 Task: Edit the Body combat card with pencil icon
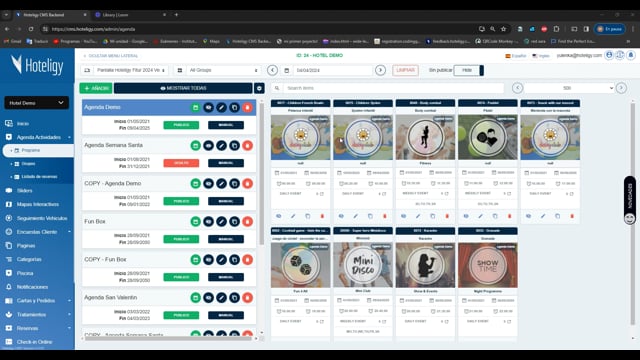[x=418, y=216]
